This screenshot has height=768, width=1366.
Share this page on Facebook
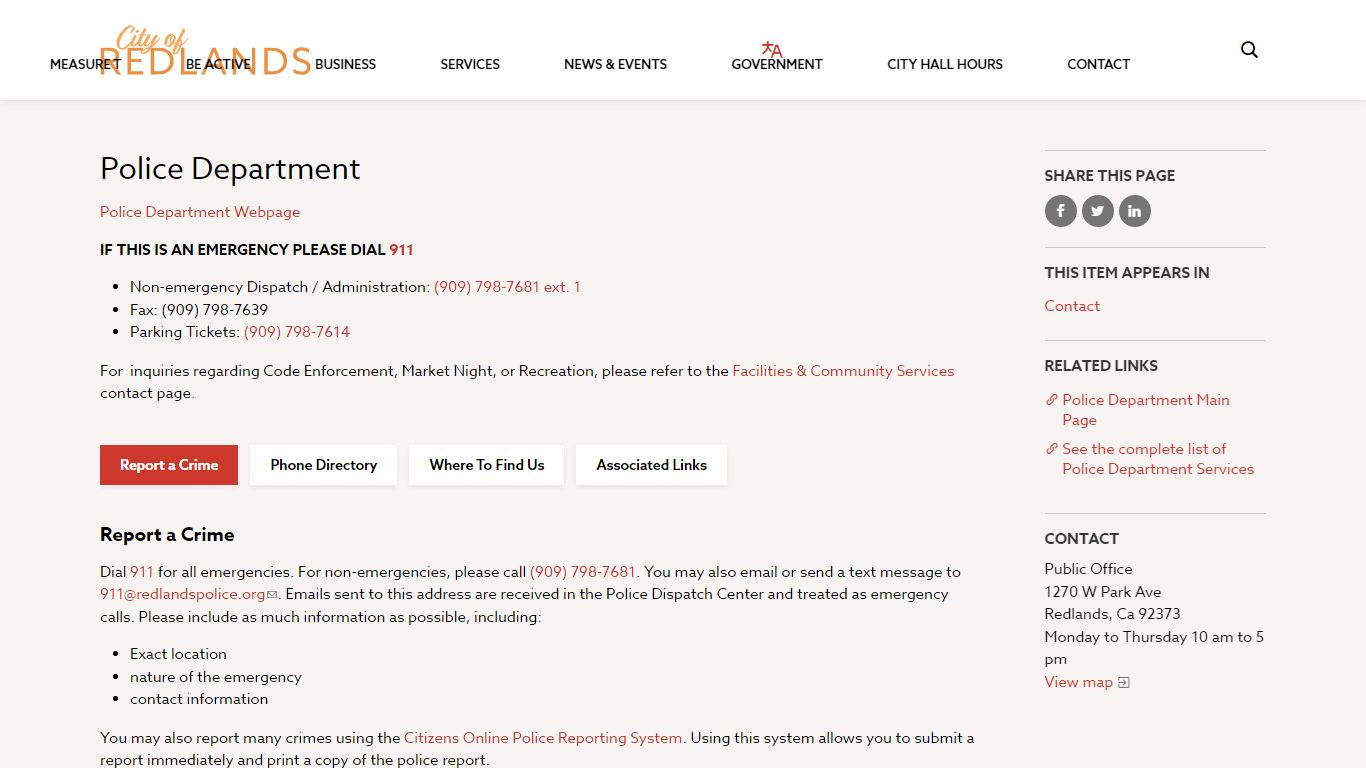click(1061, 211)
